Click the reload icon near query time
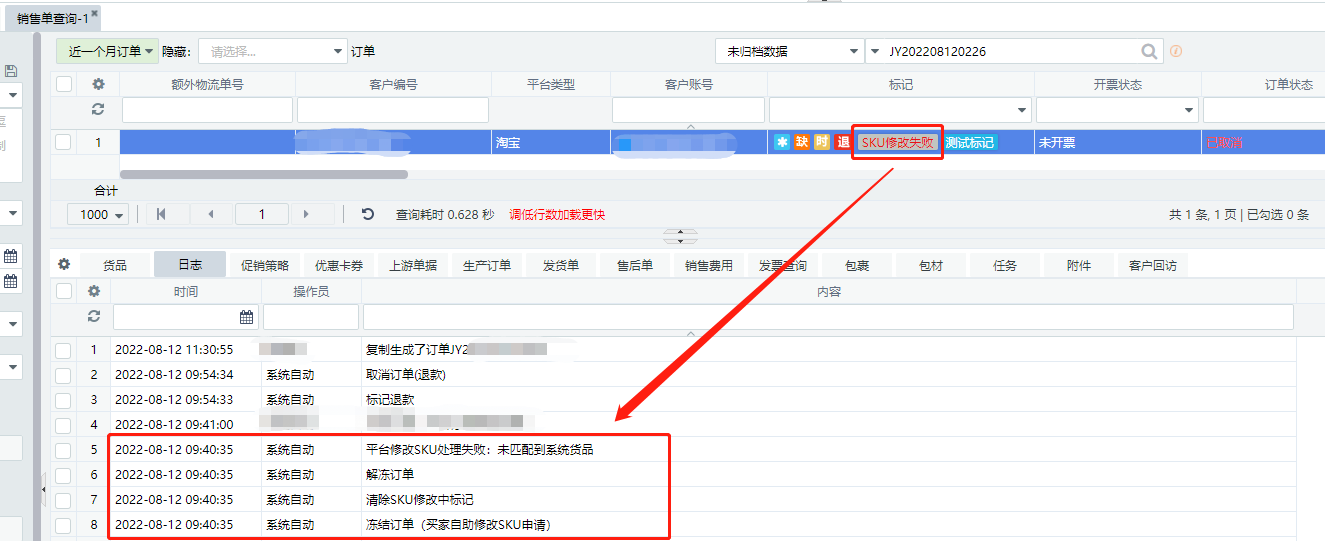 (x=368, y=214)
